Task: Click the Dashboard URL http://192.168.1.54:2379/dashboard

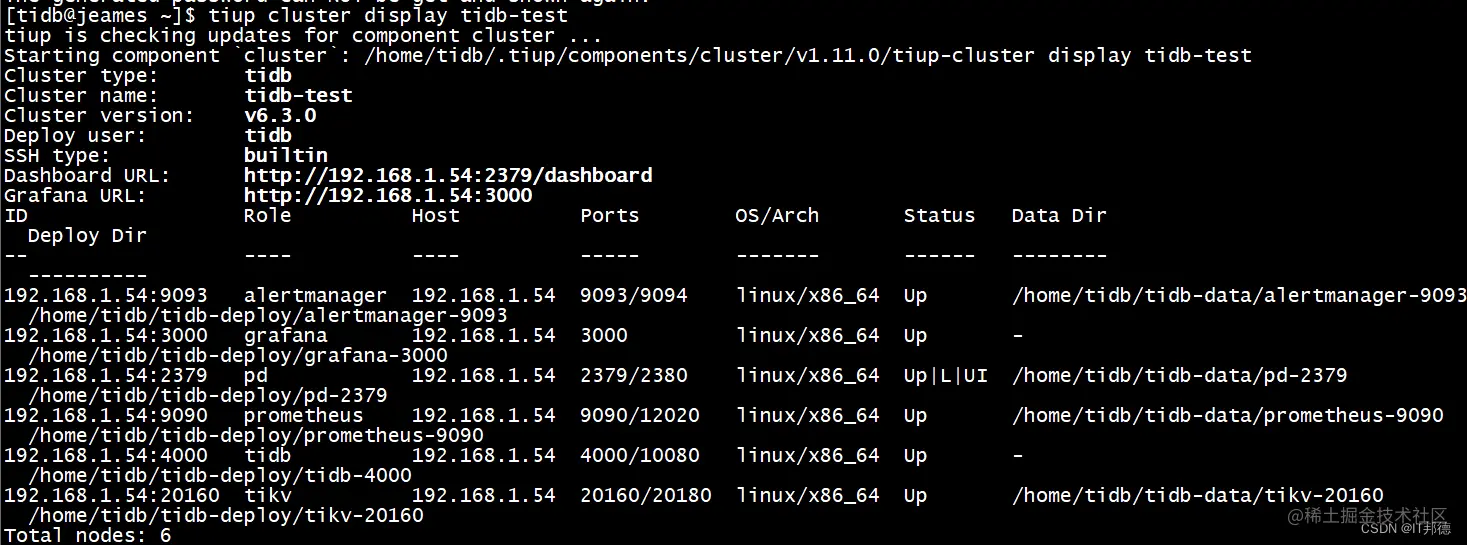Action: pos(448,176)
